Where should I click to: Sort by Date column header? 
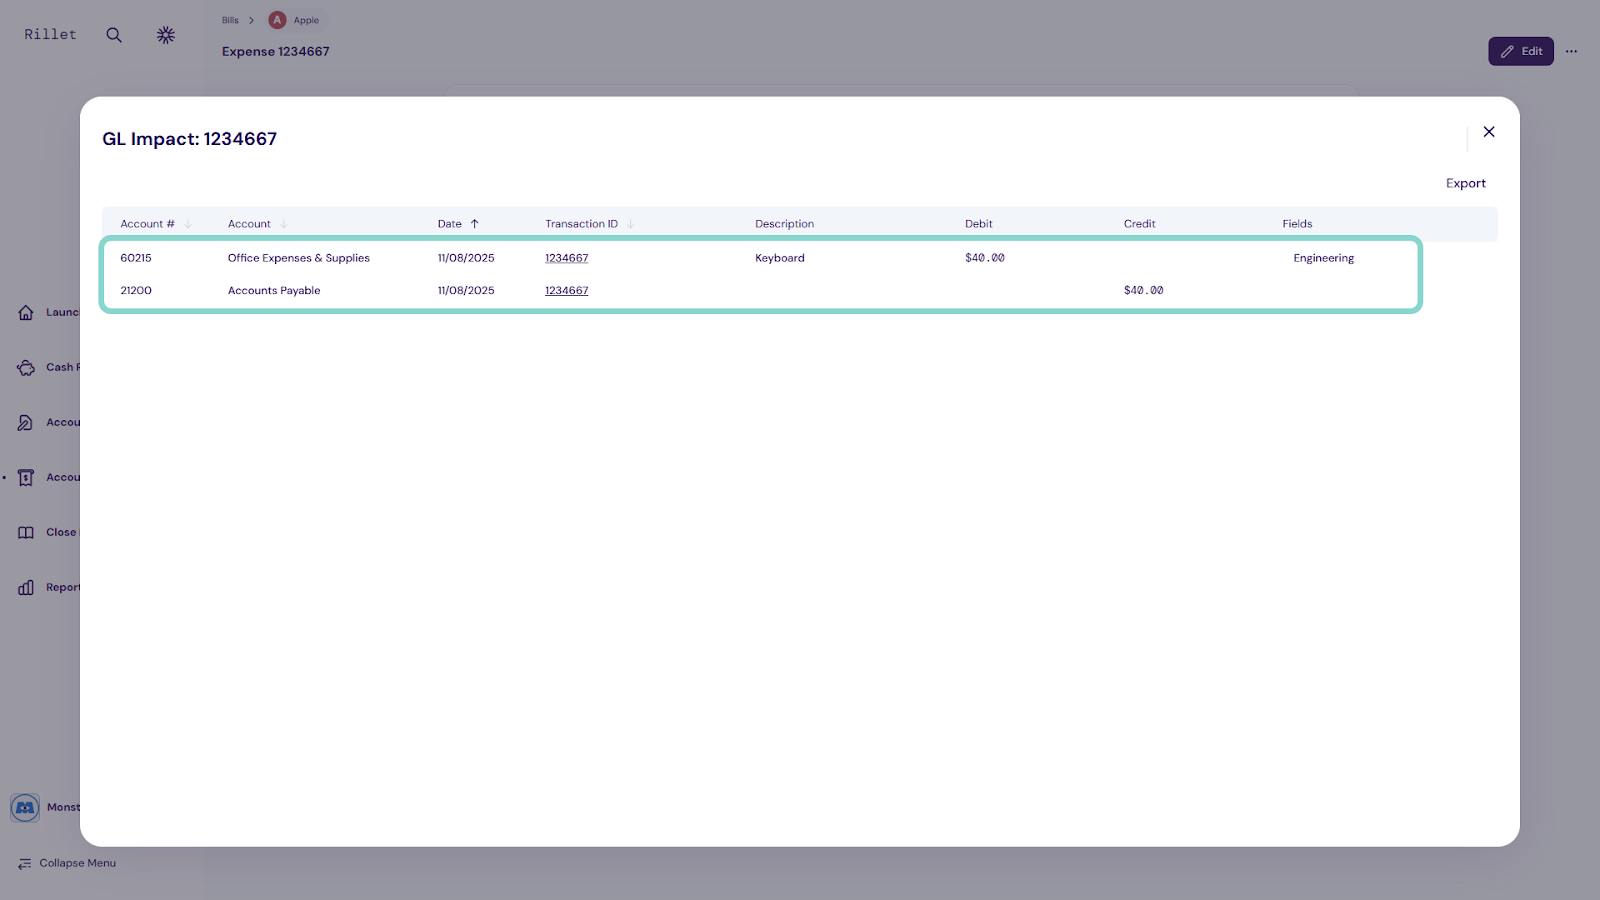pos(450,224)
